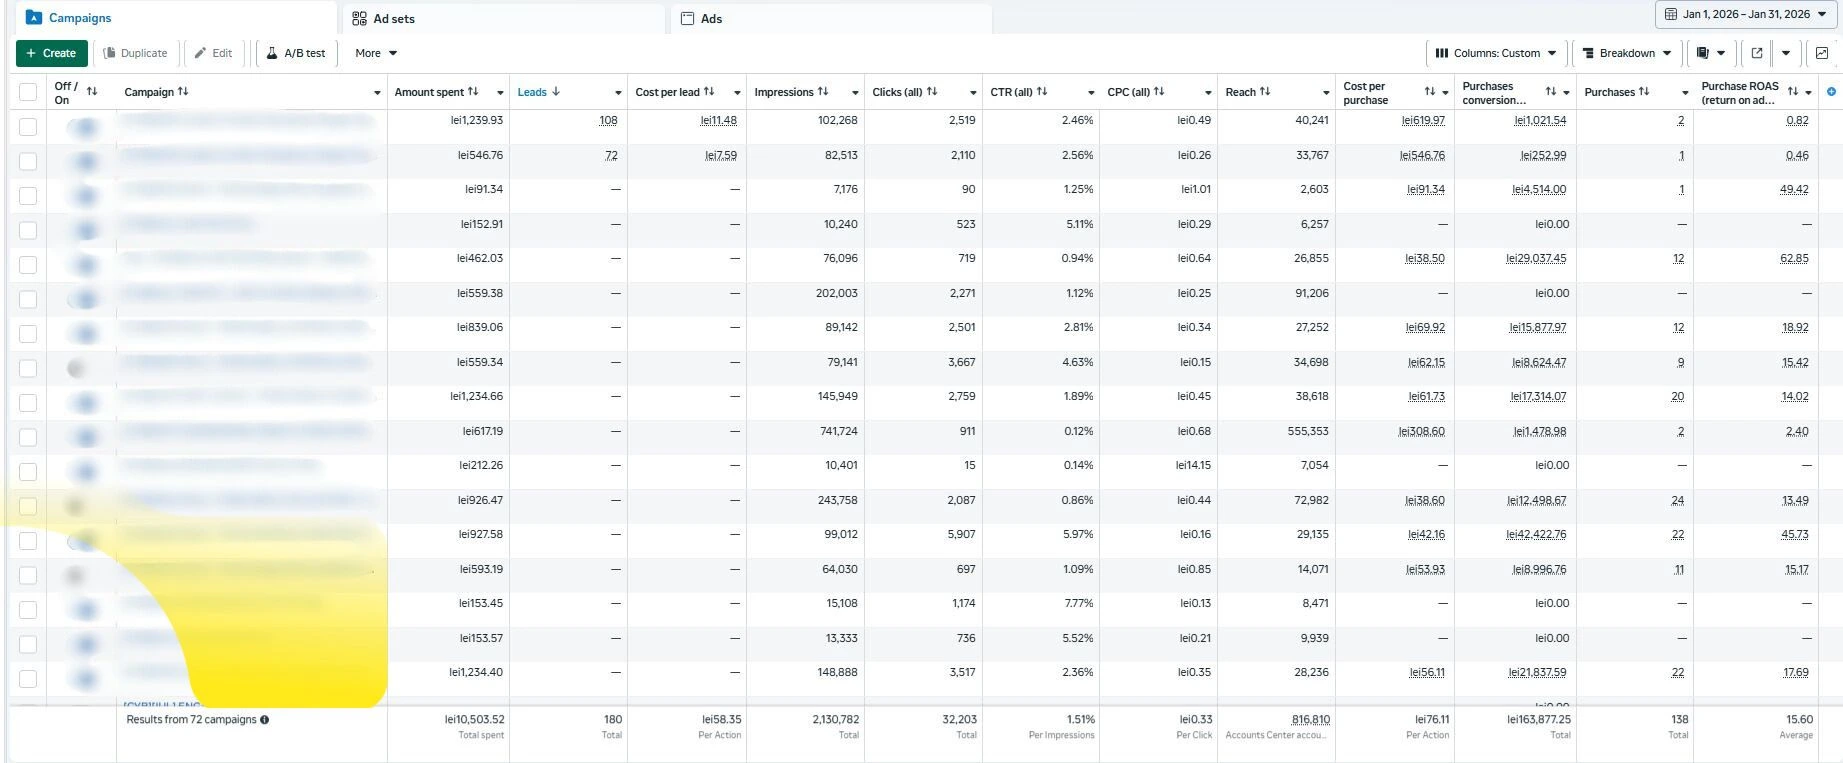The width and height of the screenshot is (1843, 763).
Task: Check the select-all campaigns header checkbox
Action: (28, 92)
